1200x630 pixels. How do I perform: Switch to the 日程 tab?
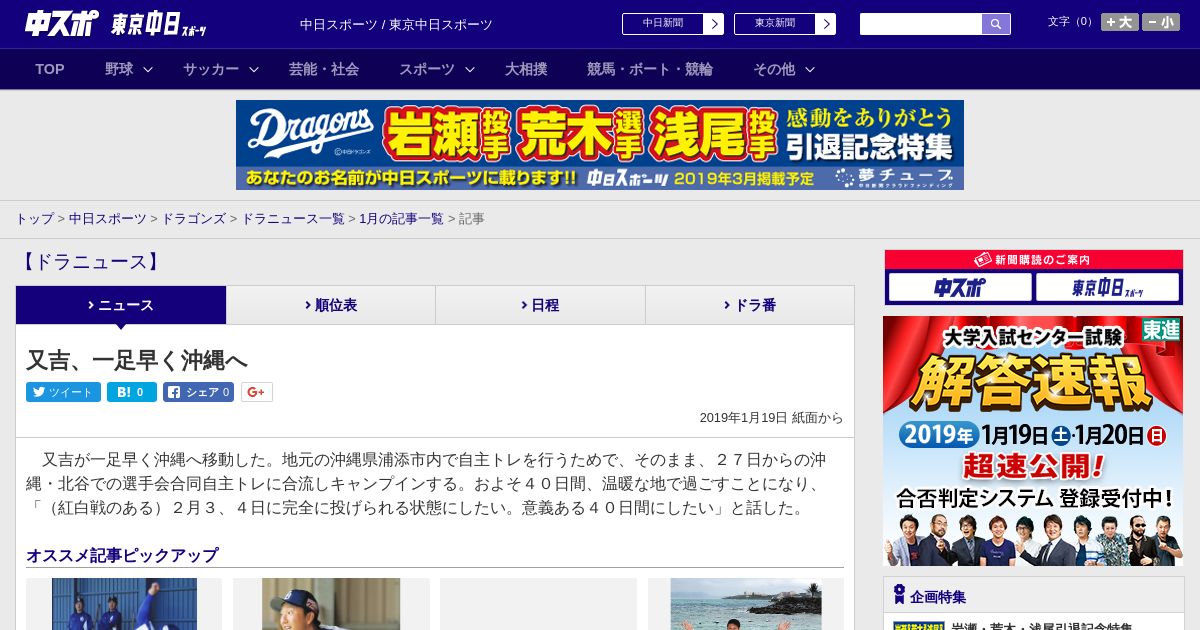(540, 305)
